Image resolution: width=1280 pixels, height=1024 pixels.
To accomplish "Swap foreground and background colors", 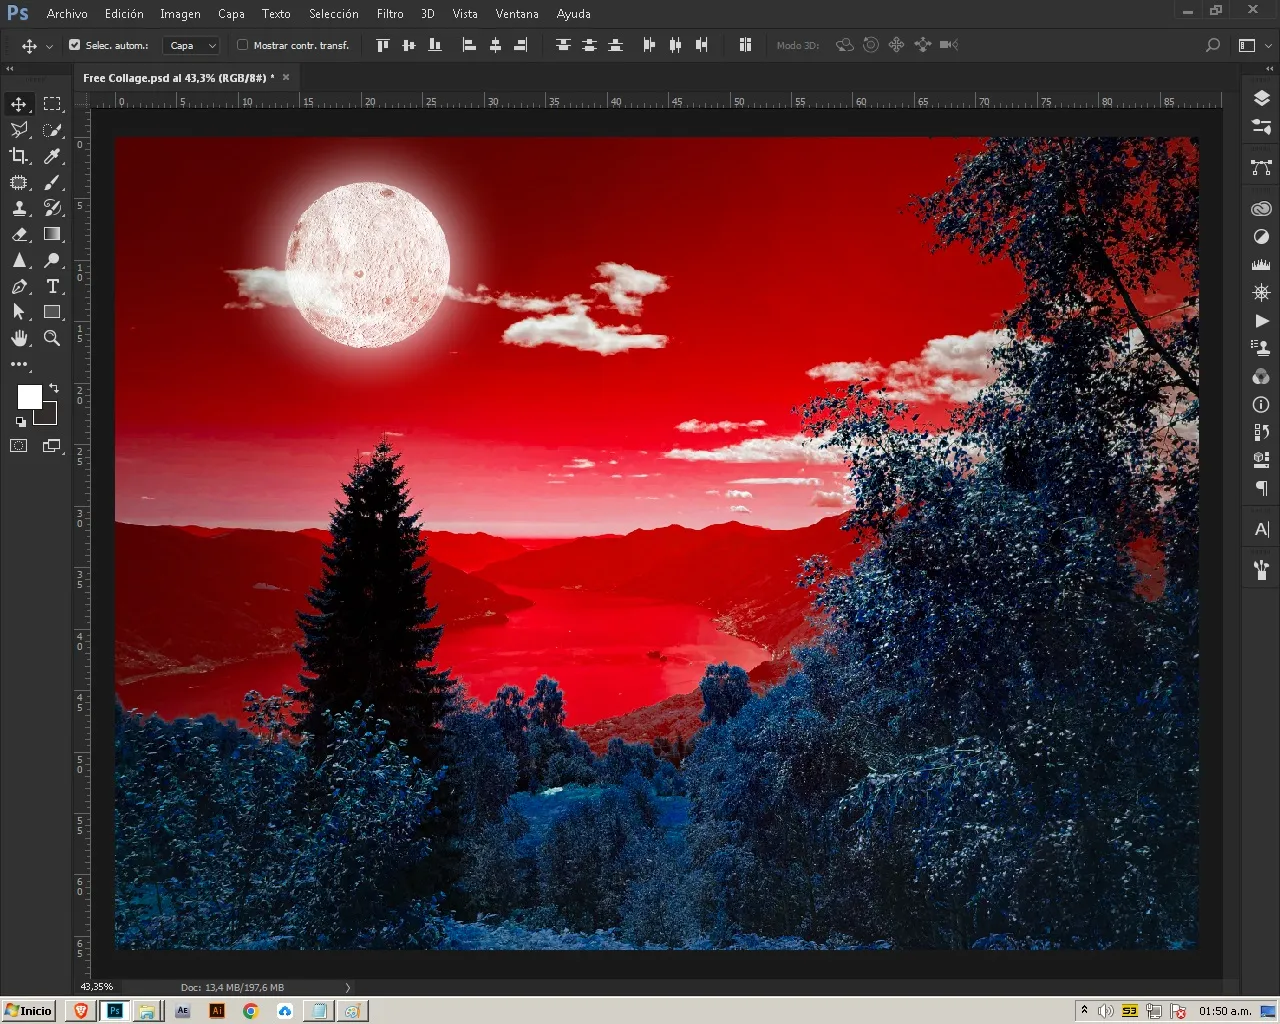I will coord(54,388).
